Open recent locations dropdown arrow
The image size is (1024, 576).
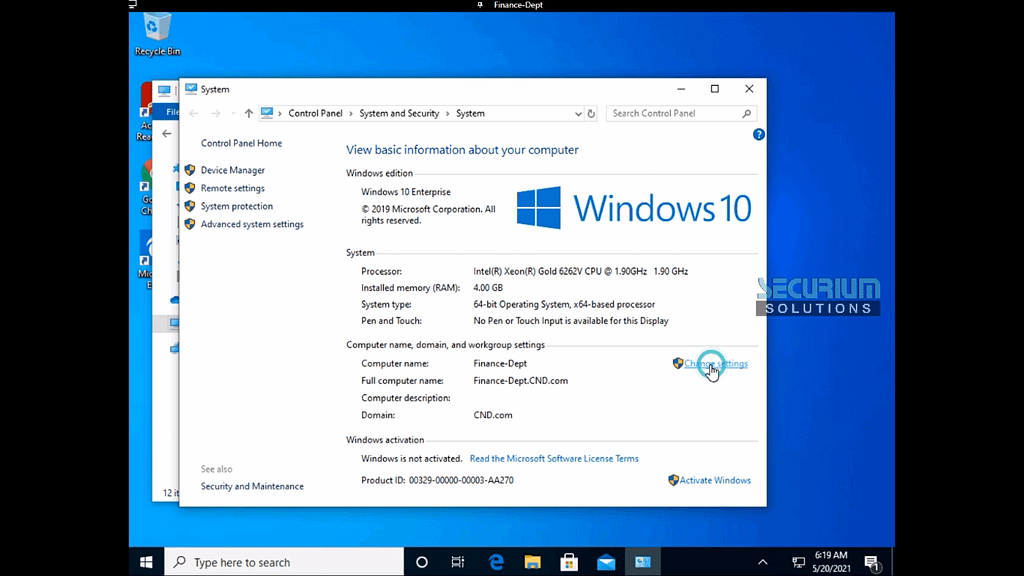click(233, 114)
